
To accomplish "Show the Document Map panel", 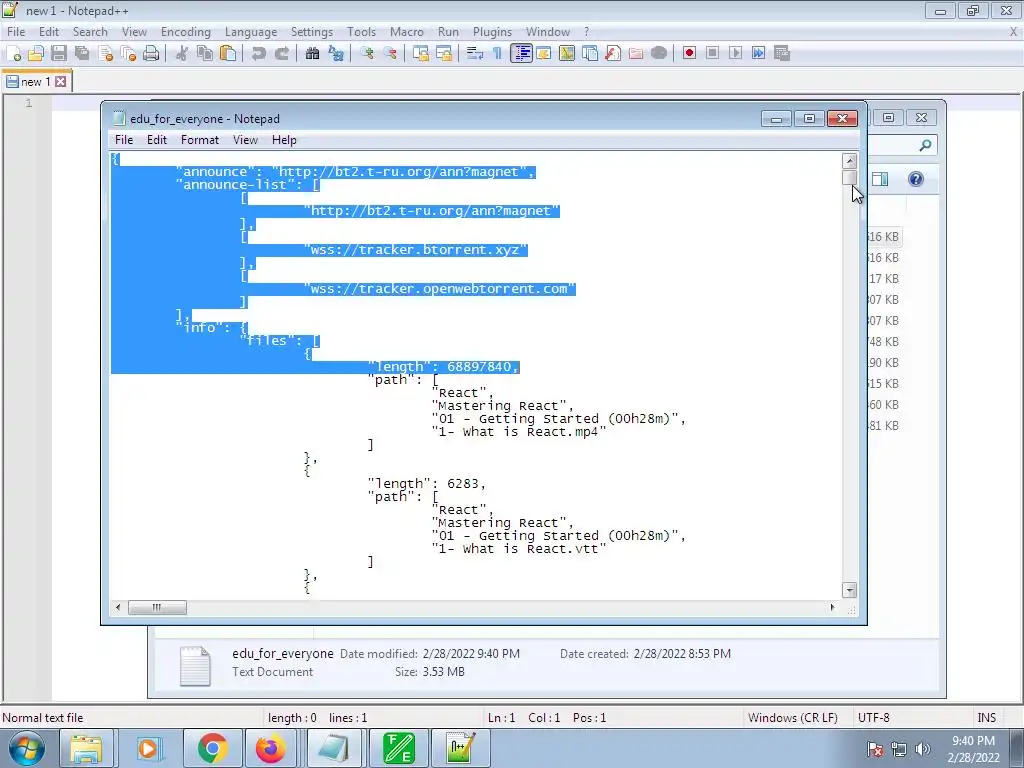I will pyautogui.click(x=567, y=54).
